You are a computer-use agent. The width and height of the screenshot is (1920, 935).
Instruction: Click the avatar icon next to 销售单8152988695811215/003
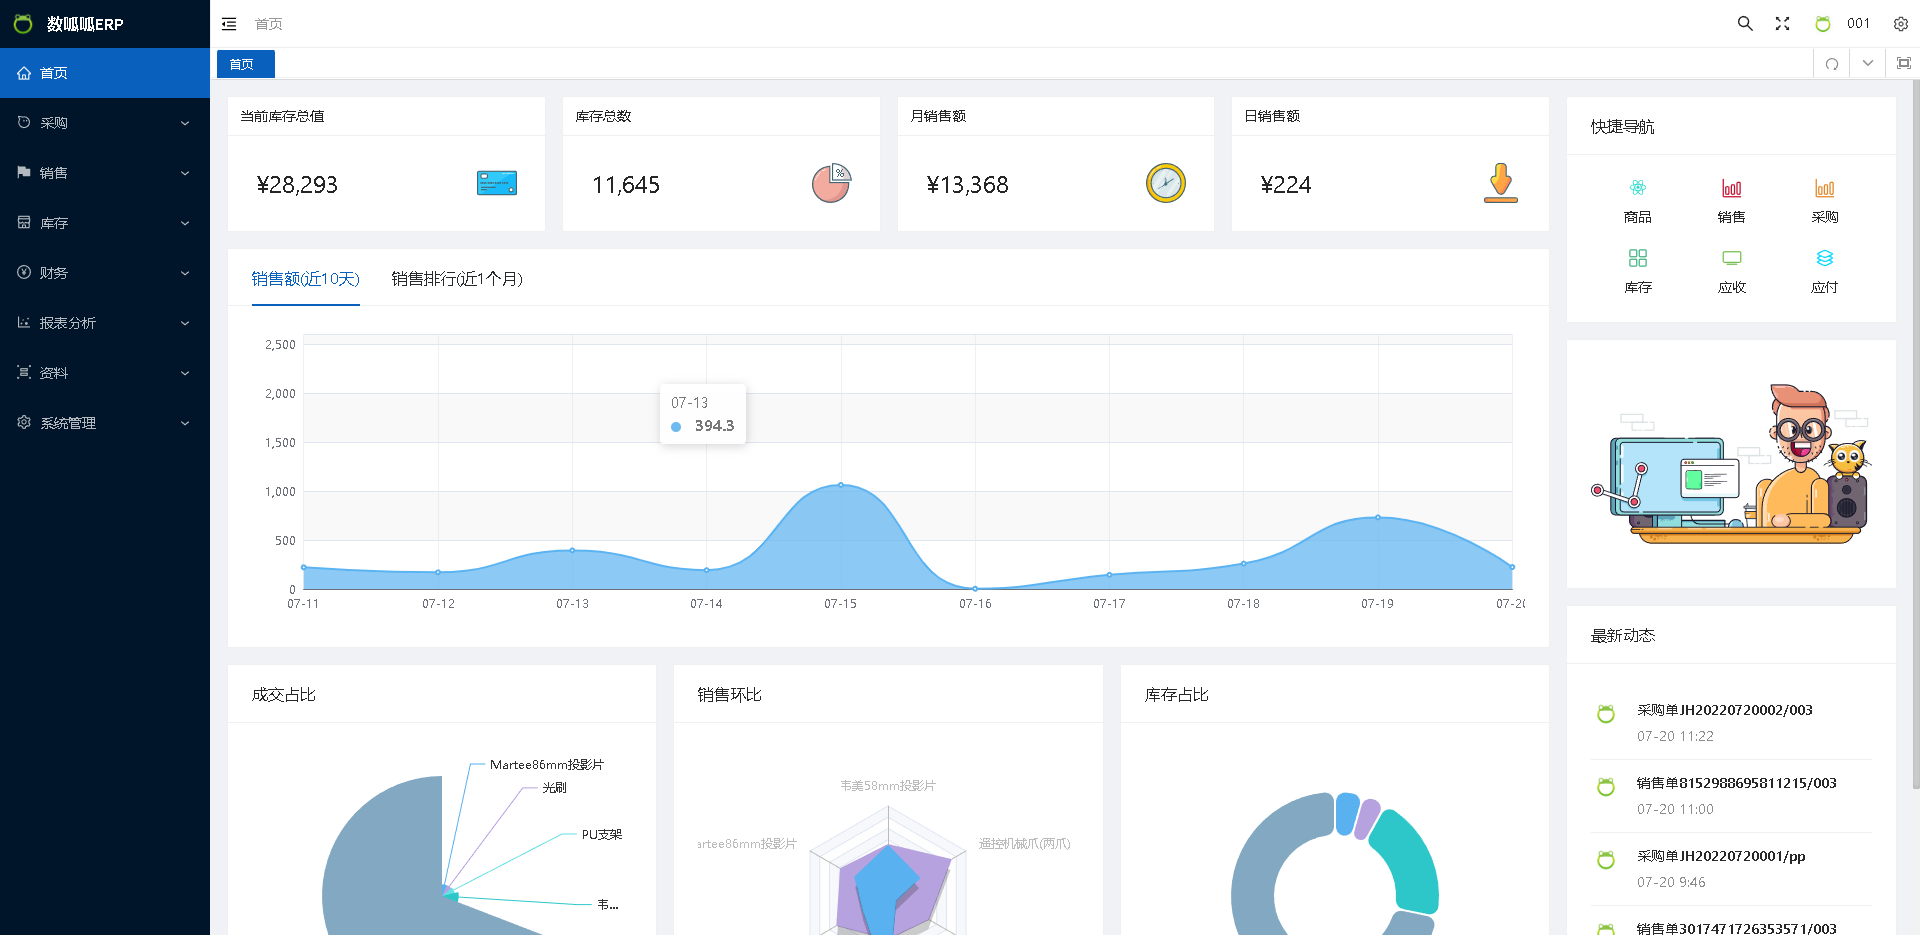1606,787
